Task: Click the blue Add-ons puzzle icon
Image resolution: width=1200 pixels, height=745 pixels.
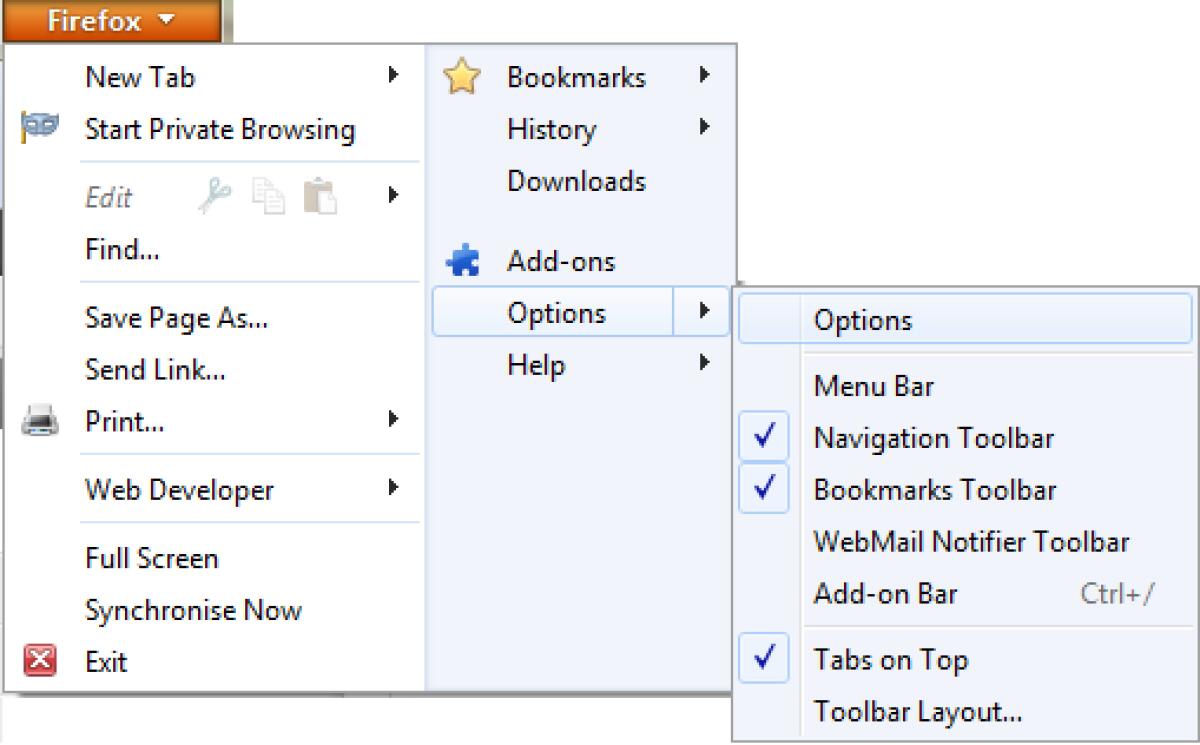Action: [x=461, y=262]
